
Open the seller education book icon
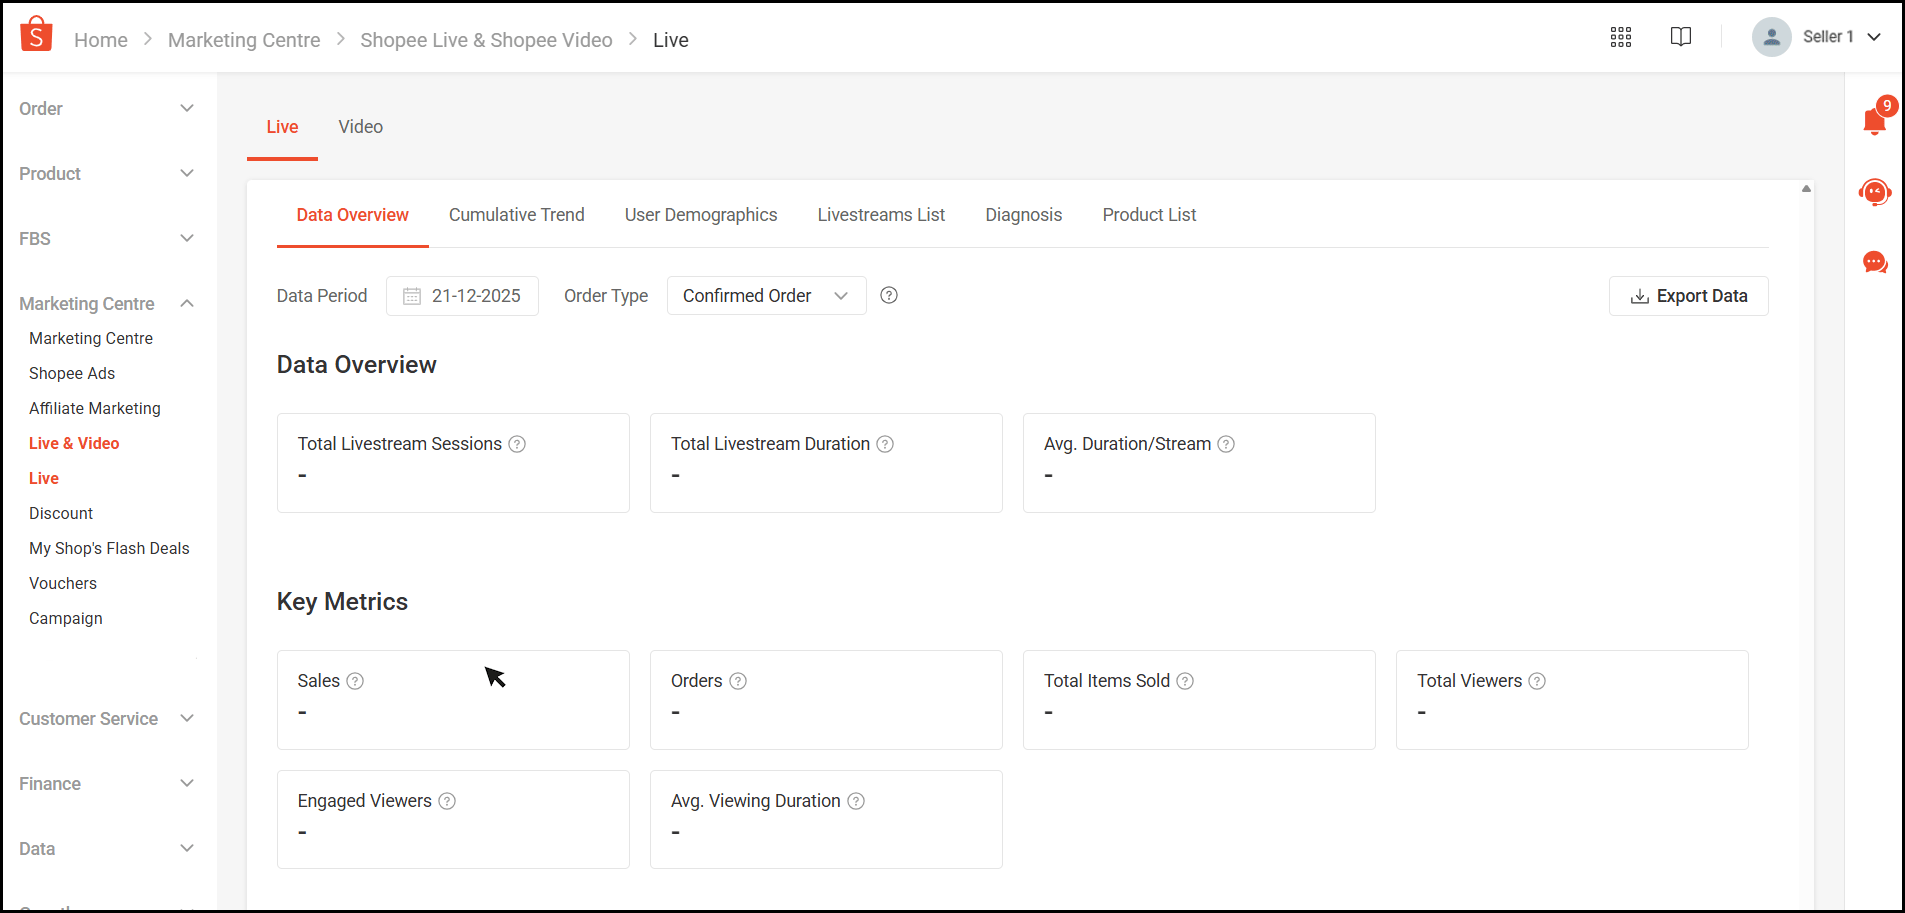pyautogui.click(x=1681, y=37)
